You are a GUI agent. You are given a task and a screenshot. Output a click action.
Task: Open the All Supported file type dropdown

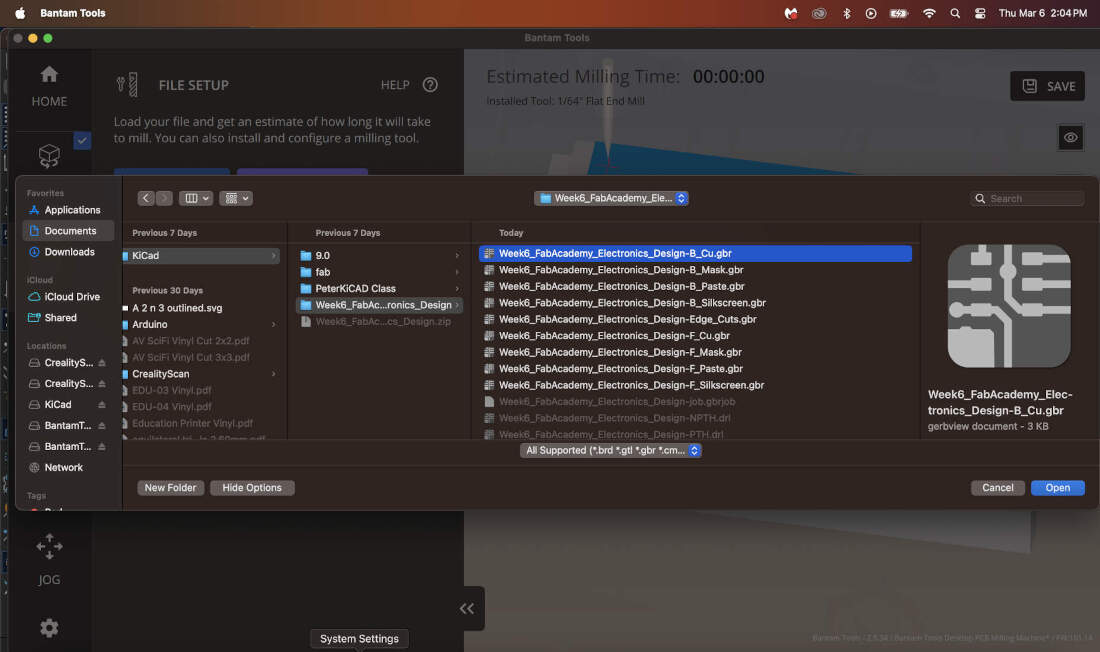point(610,451)
